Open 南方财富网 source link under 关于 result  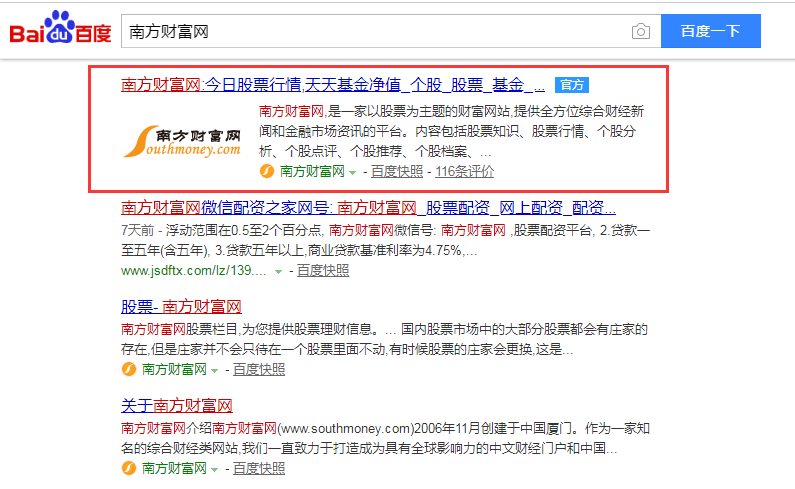tap(174, 468)
